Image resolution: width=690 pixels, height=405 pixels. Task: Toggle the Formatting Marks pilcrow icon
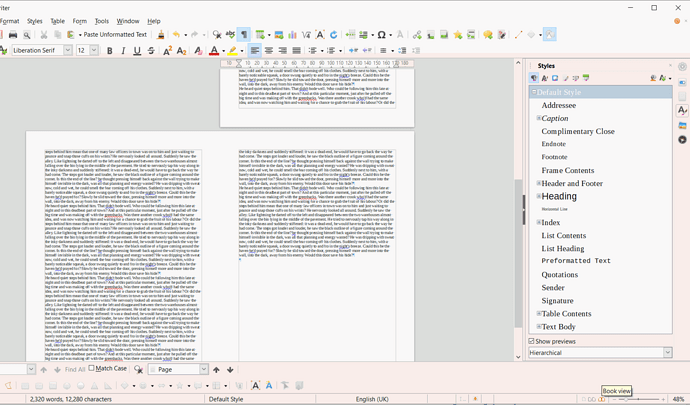[x=243, y=35]
